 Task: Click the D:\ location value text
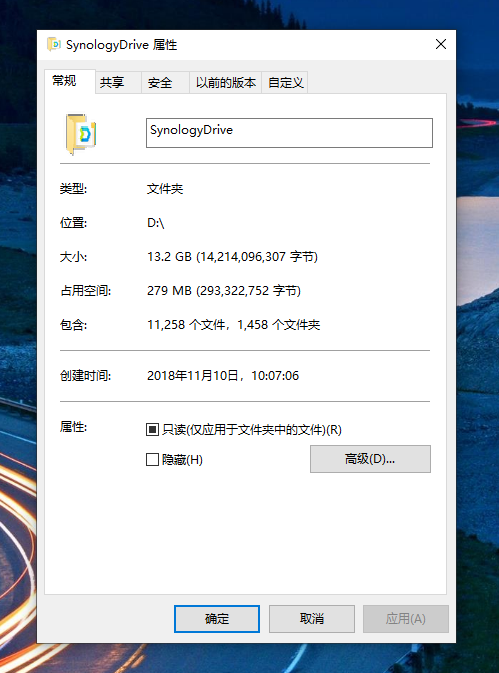(x=156, y=223)
